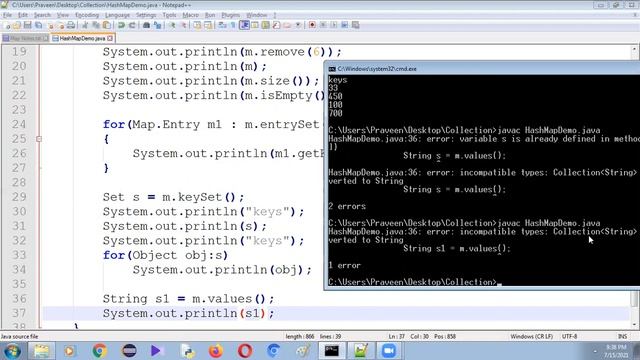Viewport: 640px width, 360px height.
Task: Click line number 36 in the margin
Action: pyautogui.click(x=19, y=298)
